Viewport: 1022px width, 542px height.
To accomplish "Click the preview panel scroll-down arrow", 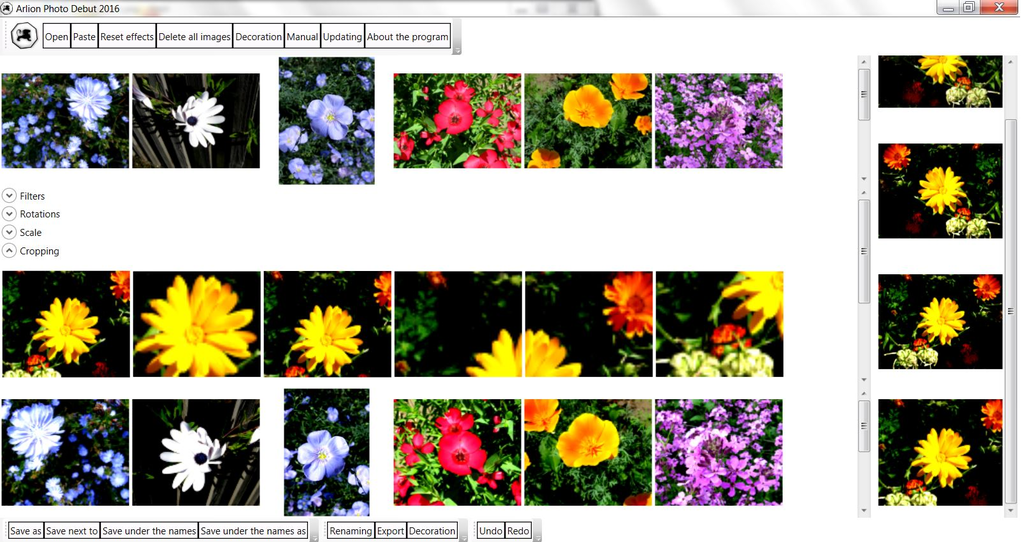I will pyautogui.click(x=1011, y=511).
